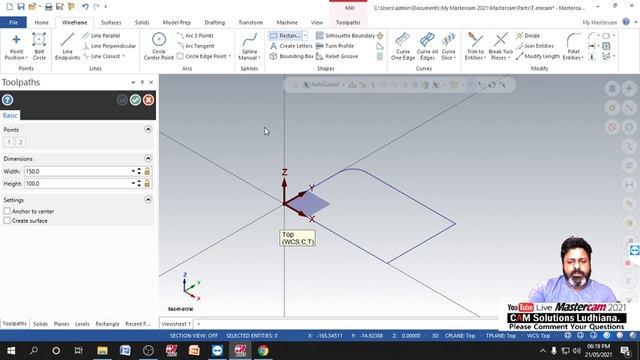This screenshot has height=360, width=640.
Task: Switch to the Home ribbon tab
Action: tap(41, 22)
